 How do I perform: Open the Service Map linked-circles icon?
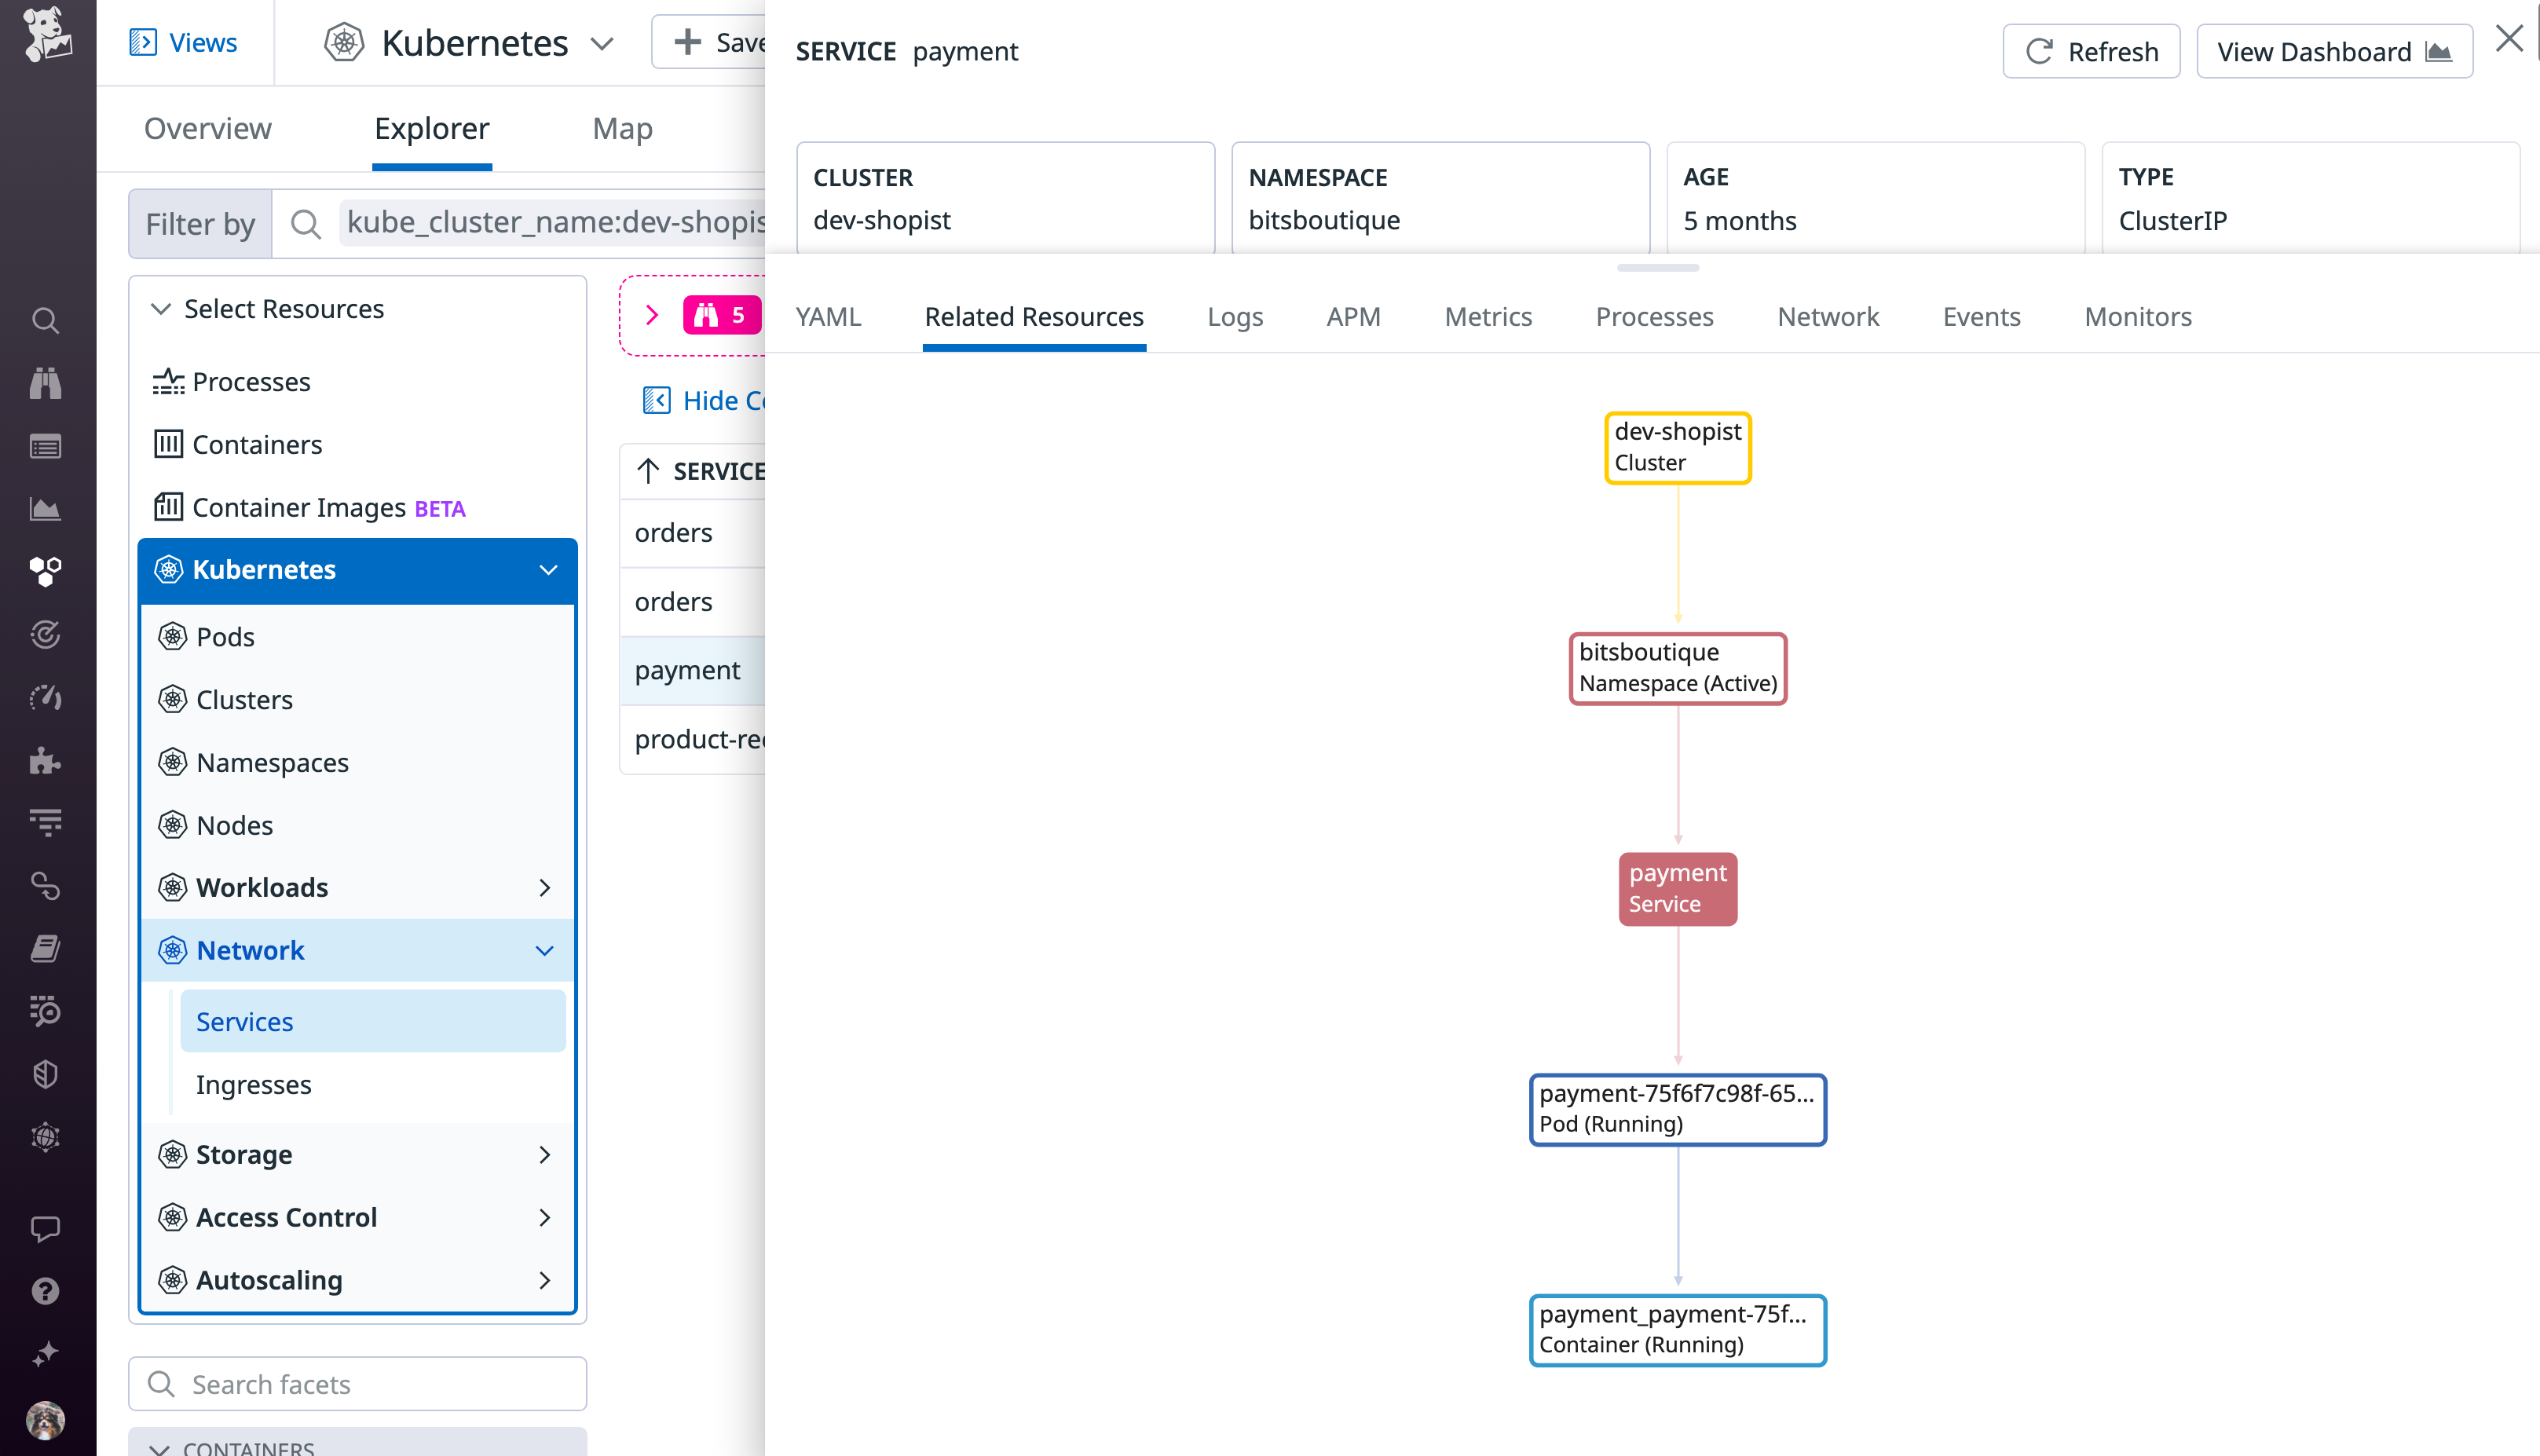[x=46, y=886]
